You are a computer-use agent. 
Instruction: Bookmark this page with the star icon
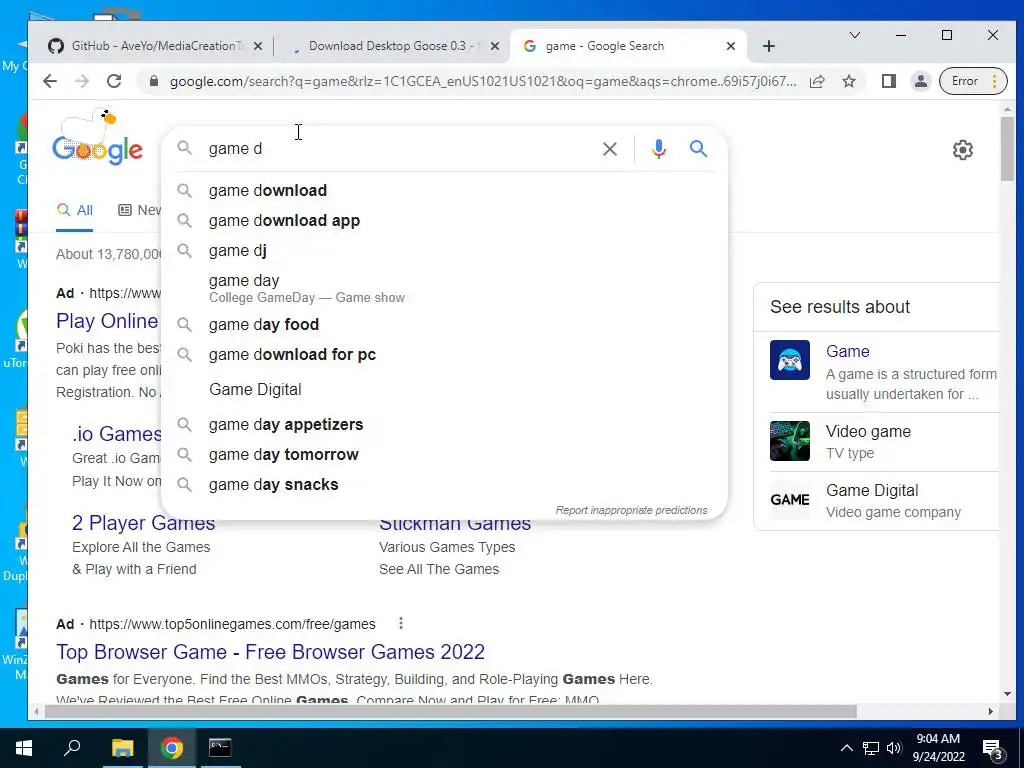[849, 81]
